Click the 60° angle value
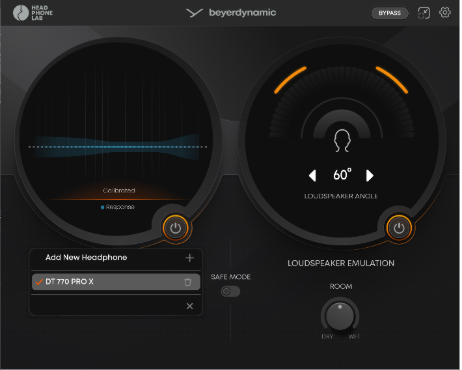The height and width of the screenshot is (370, 462). pos(342,174)
